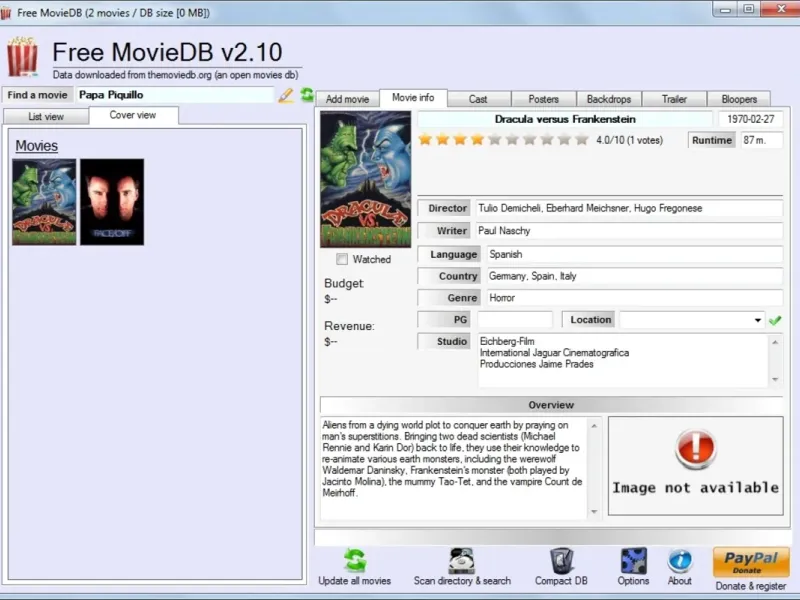Click Overview text scroll up arrow
Image resolution: width=800 pixels, height=600 pixels.
594,426
